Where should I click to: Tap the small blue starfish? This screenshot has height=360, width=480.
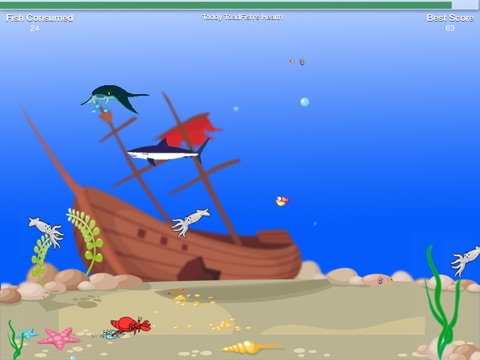pos(28,333)
